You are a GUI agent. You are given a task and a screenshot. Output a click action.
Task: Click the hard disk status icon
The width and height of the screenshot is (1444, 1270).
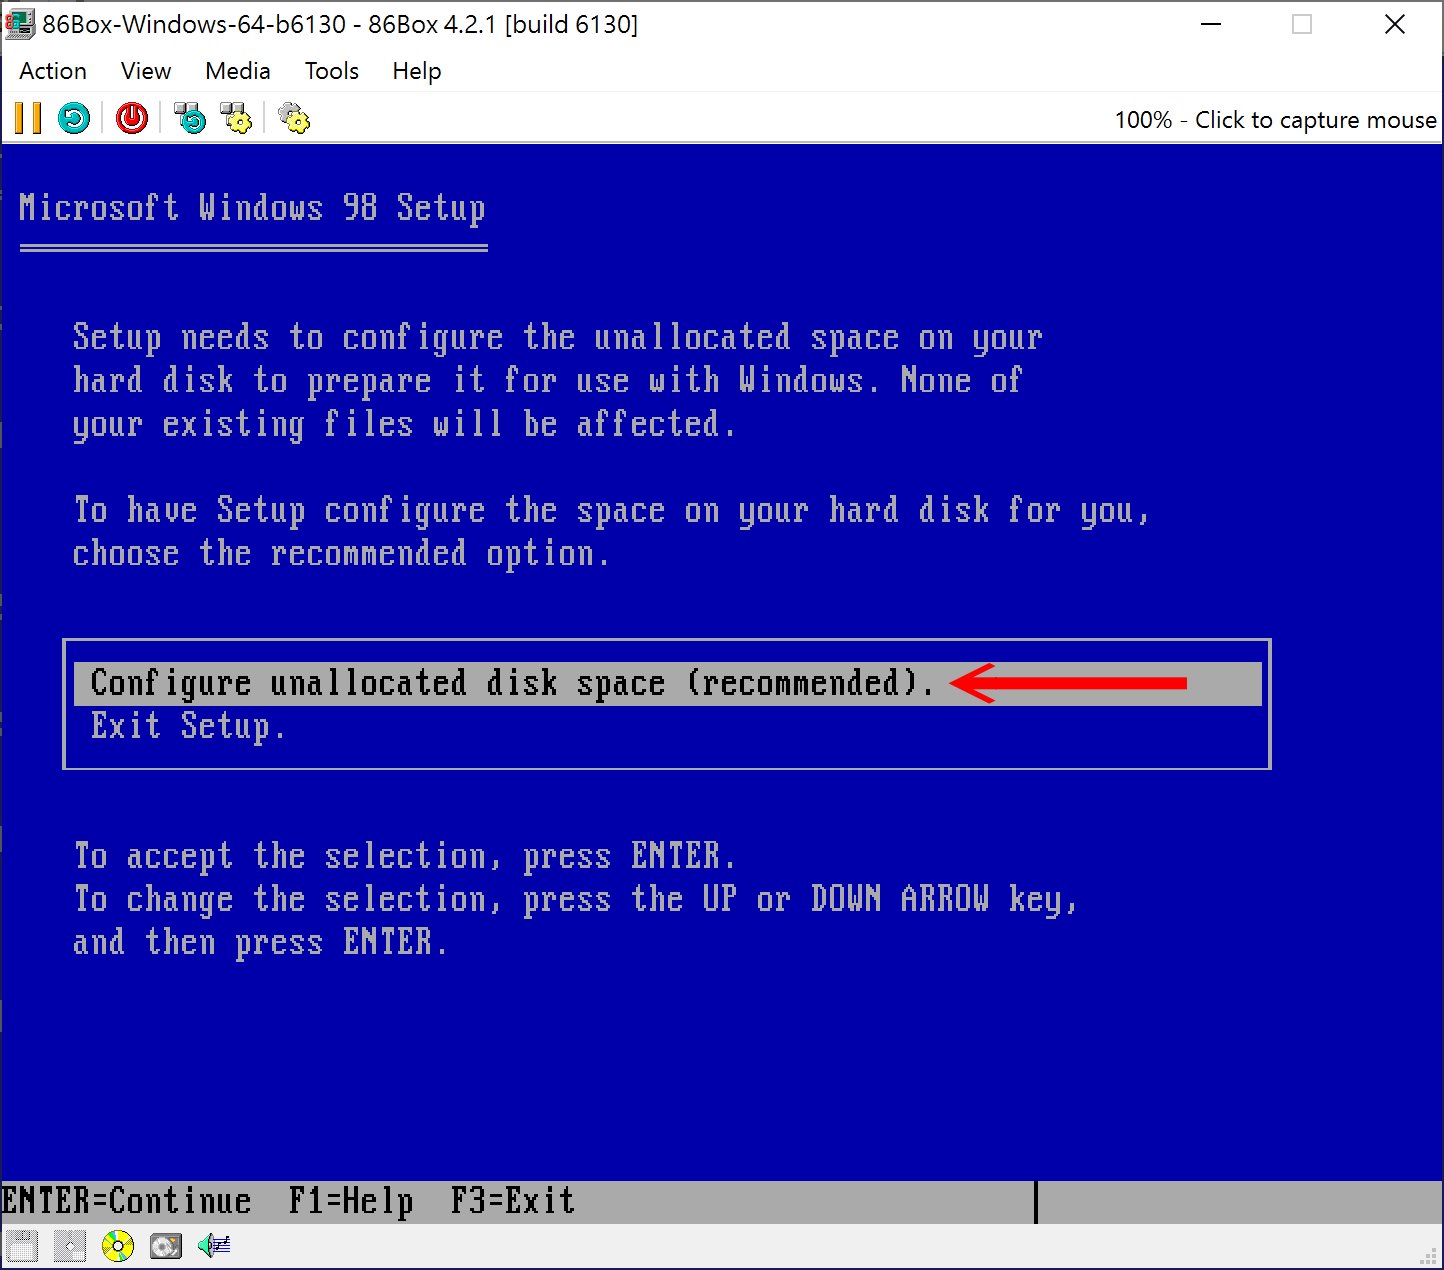click(165, 1246)
